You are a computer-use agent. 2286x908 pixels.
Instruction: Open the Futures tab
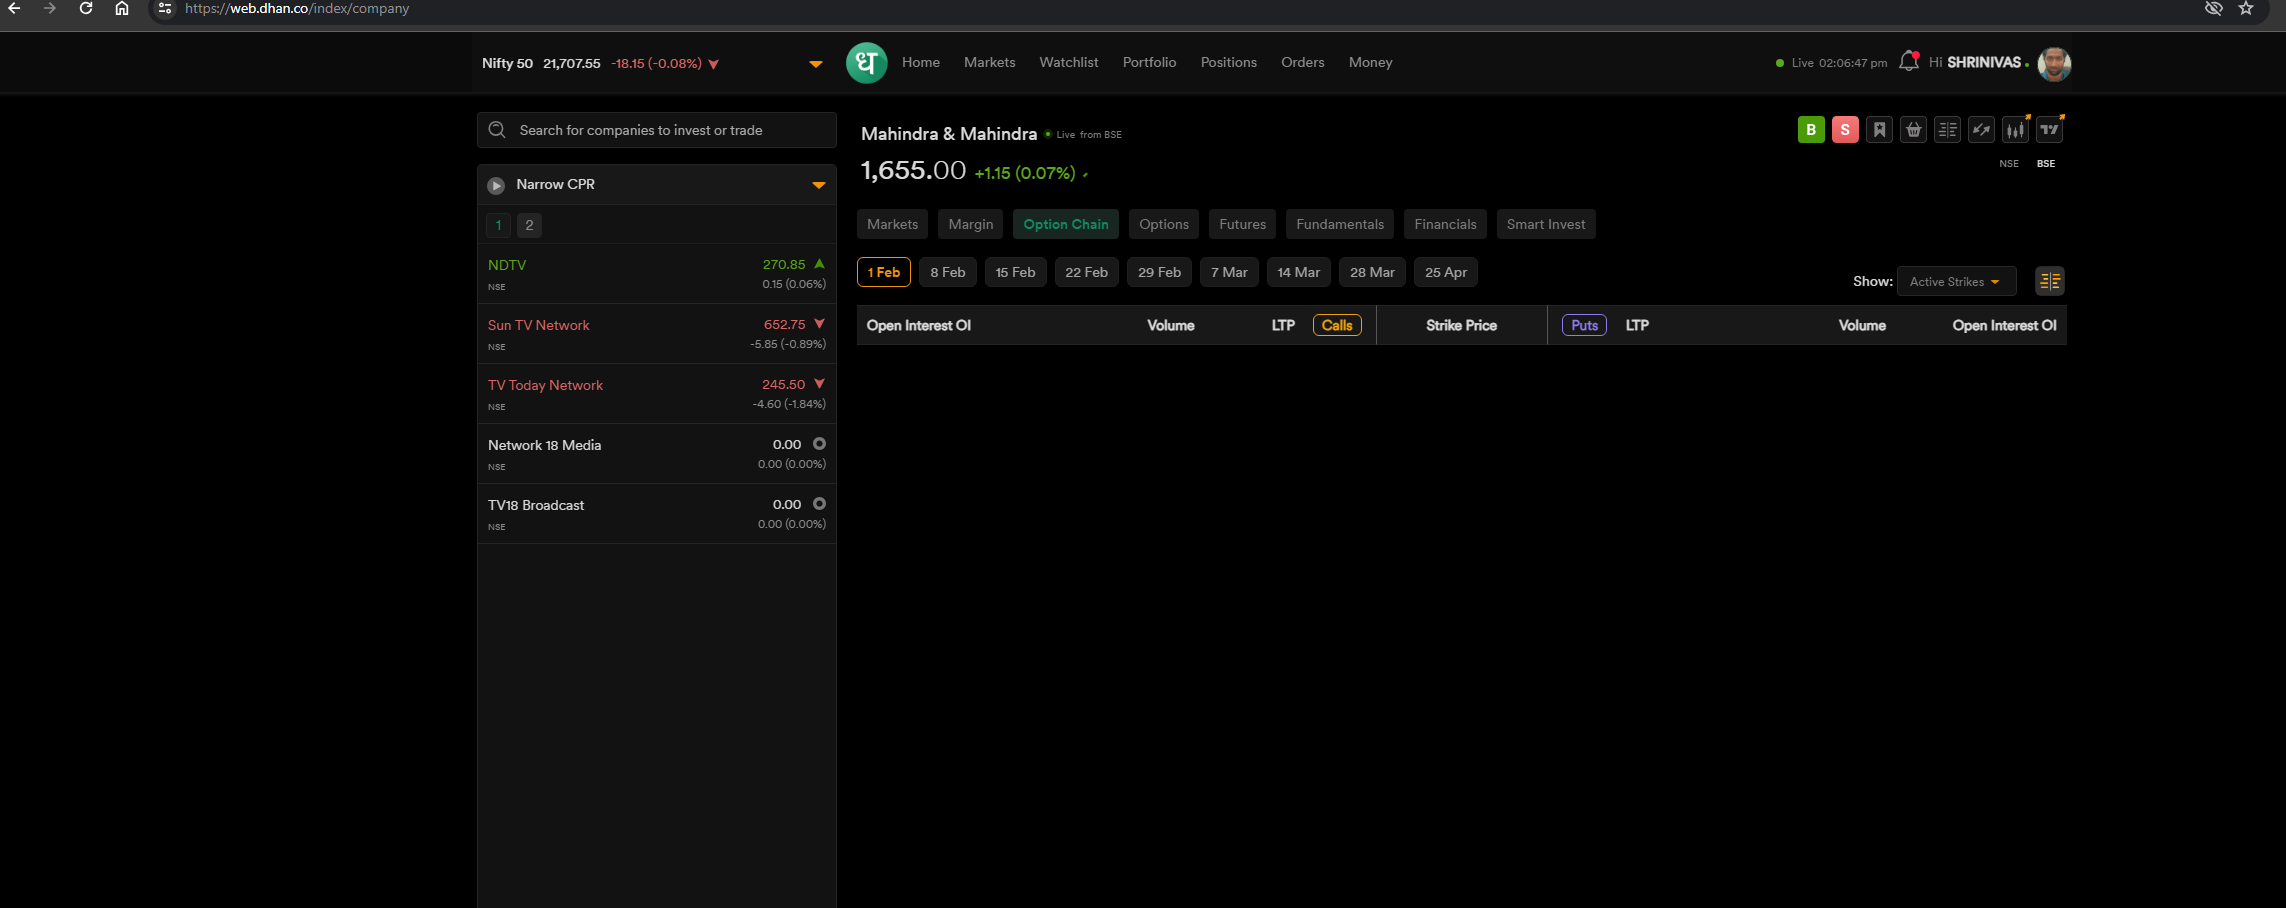click(x=1242, y=224)
